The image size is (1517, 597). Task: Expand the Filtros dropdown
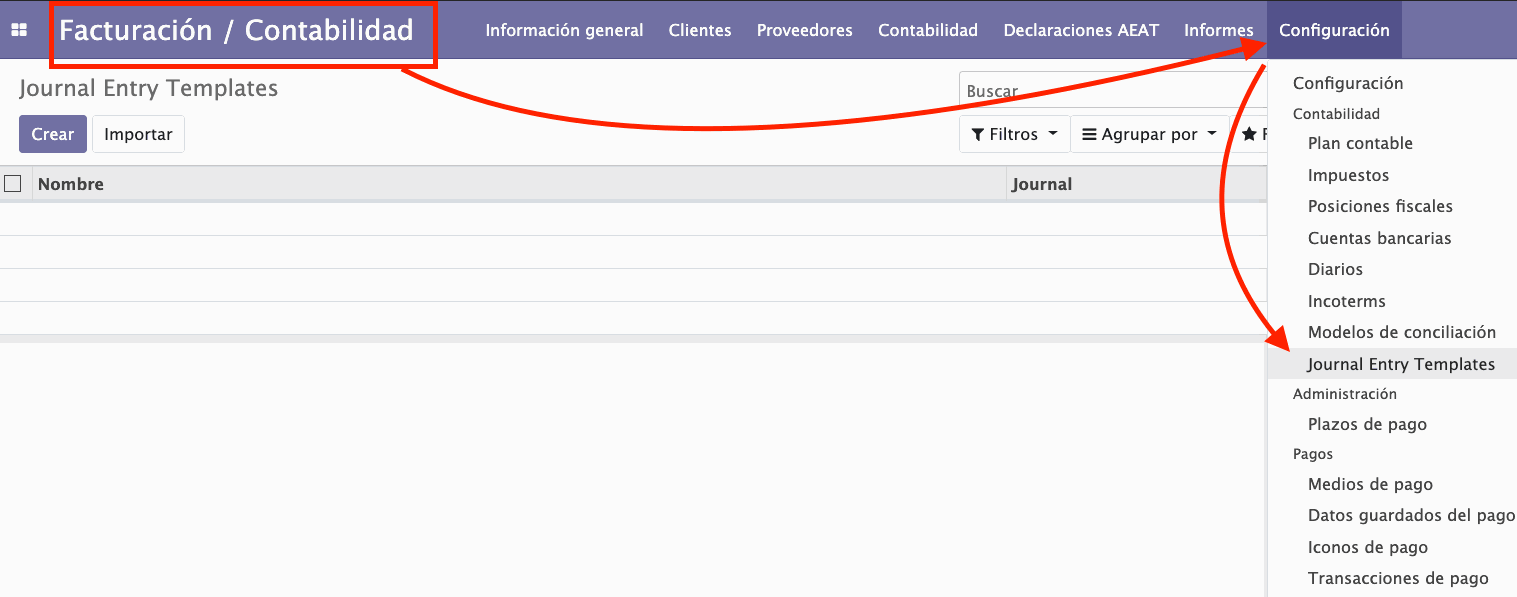coord(1014,134)
